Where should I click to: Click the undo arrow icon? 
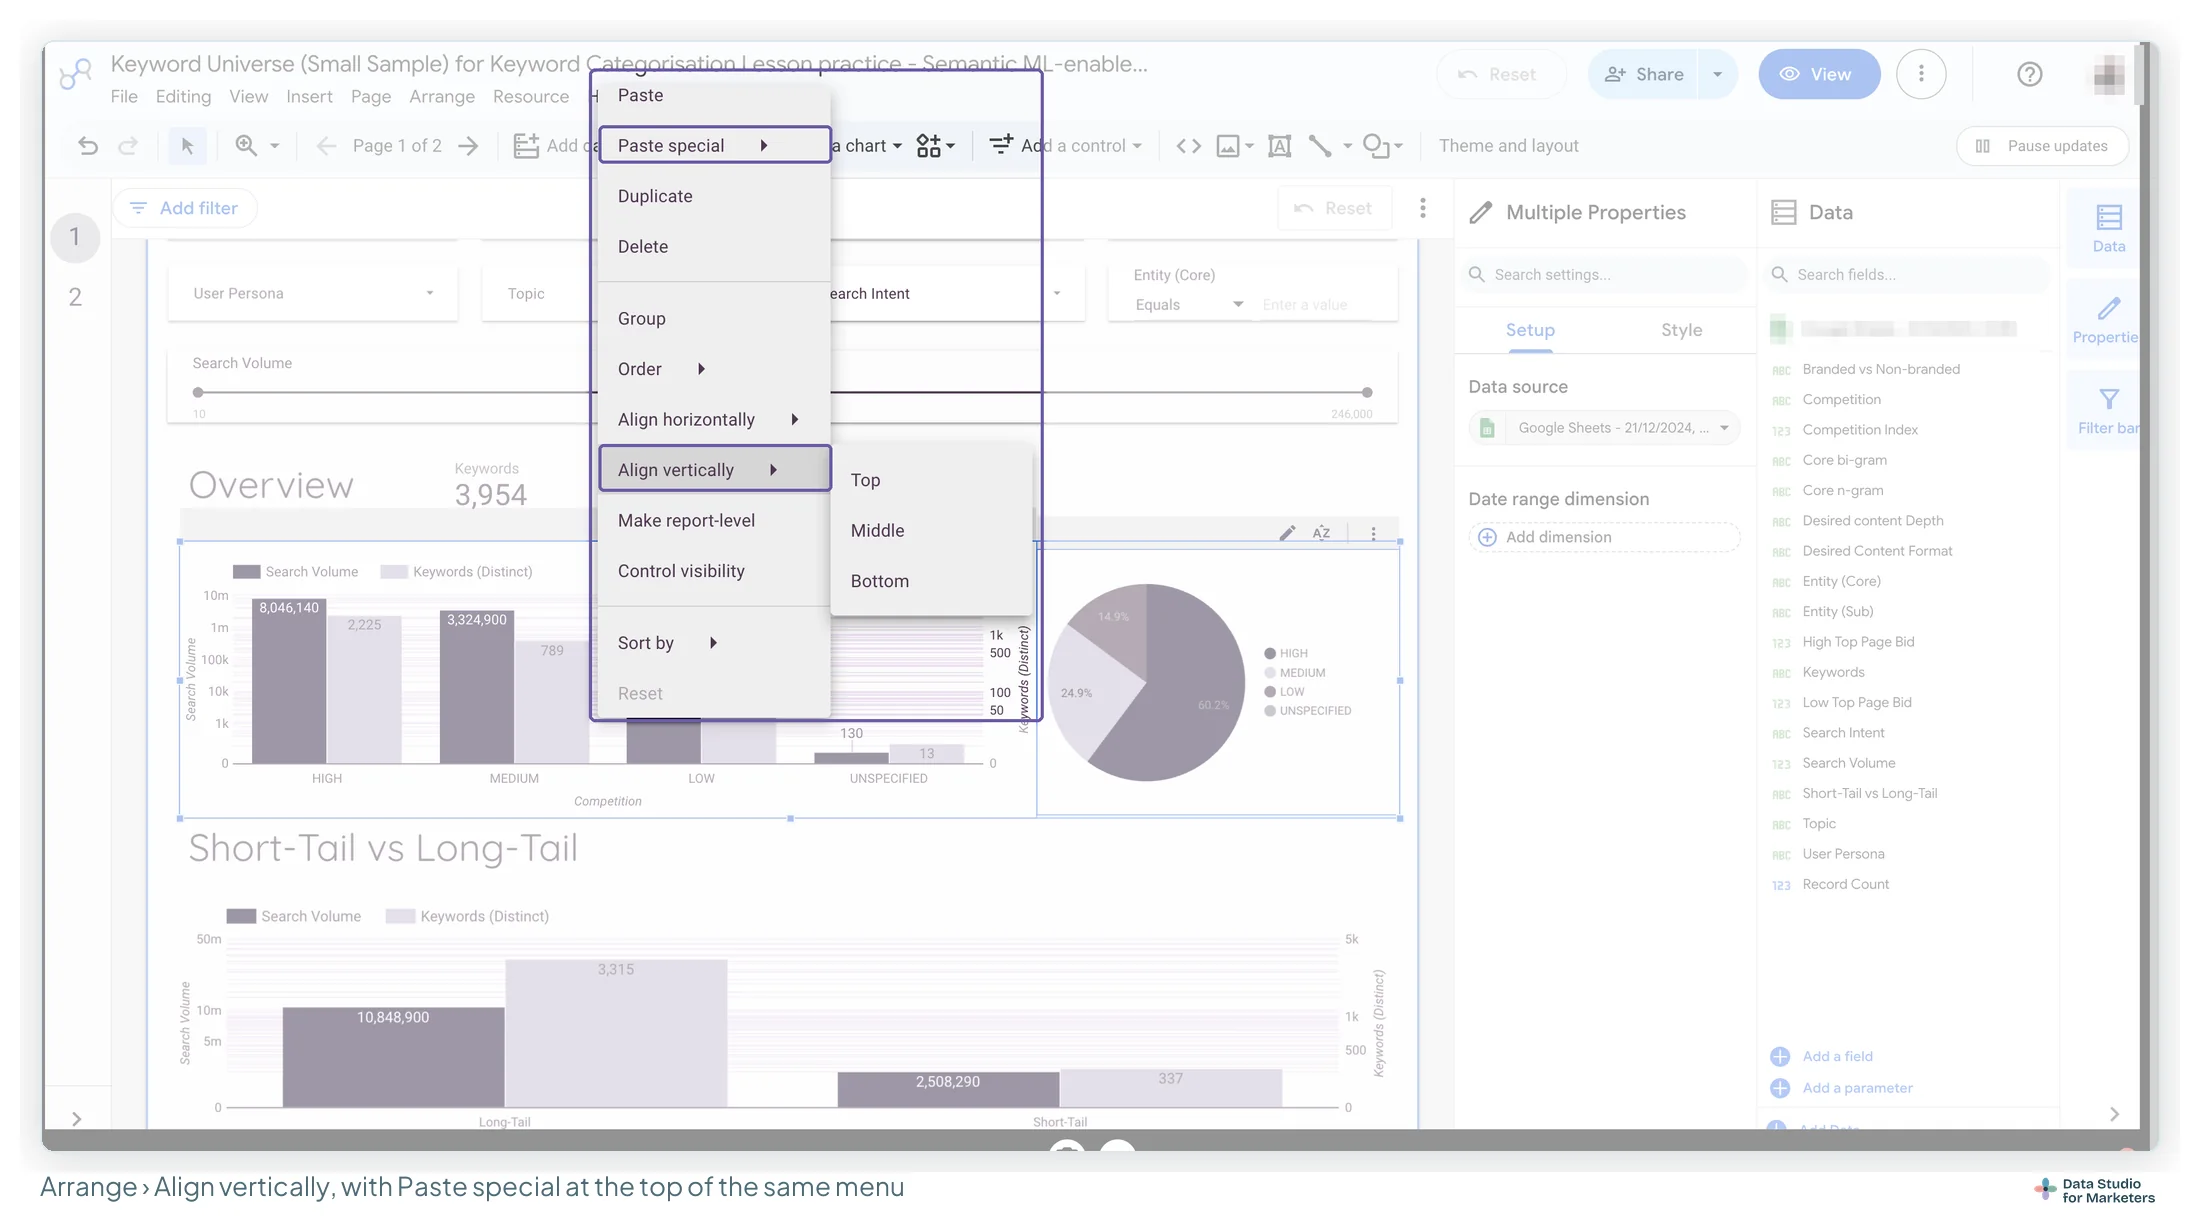[88, 146]
